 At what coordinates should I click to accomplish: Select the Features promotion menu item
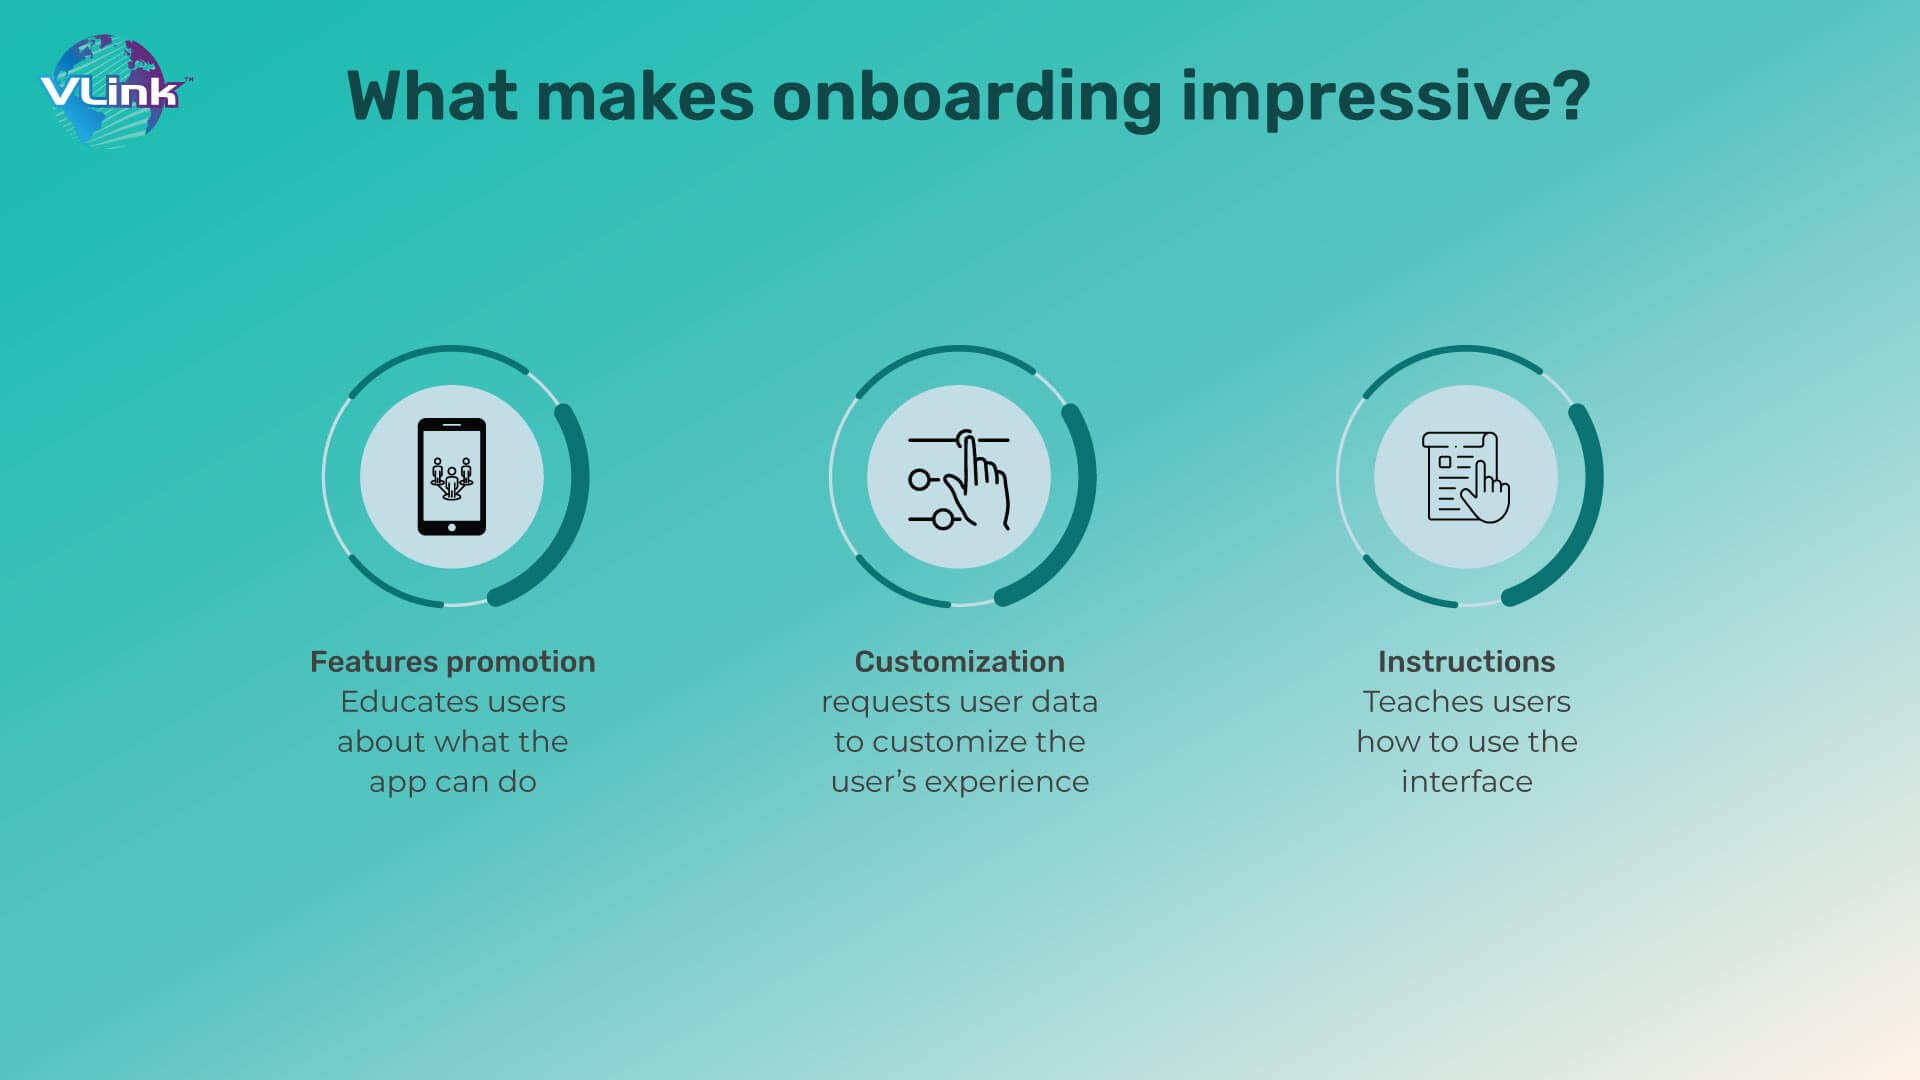[452, 661]
